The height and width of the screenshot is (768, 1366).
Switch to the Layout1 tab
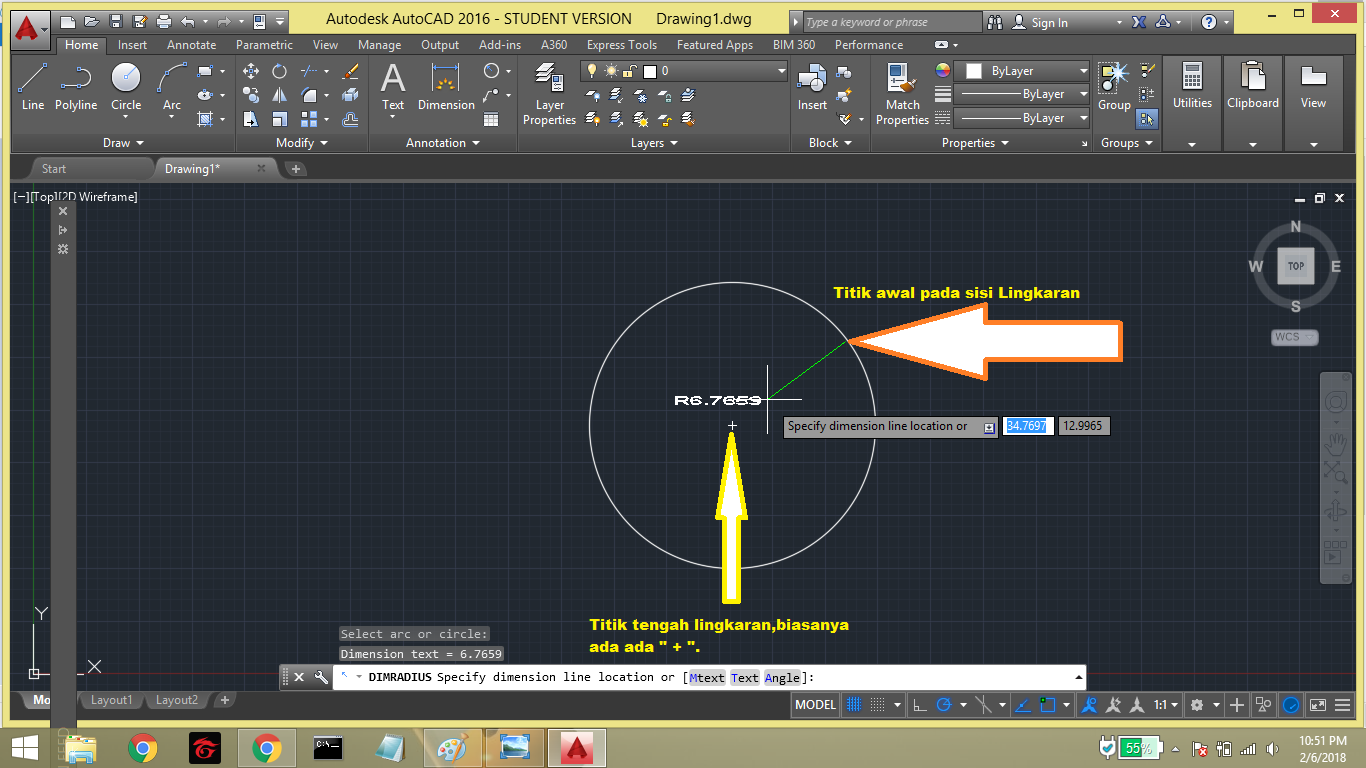pyautogui.click(x=111, y=700)
